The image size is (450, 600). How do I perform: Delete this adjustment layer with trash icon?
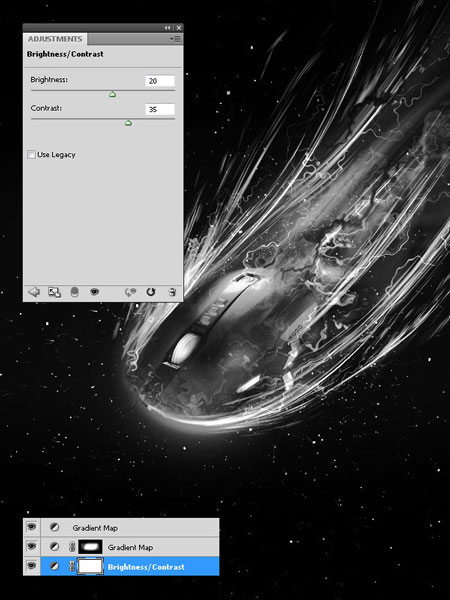[x=172, y=292]
